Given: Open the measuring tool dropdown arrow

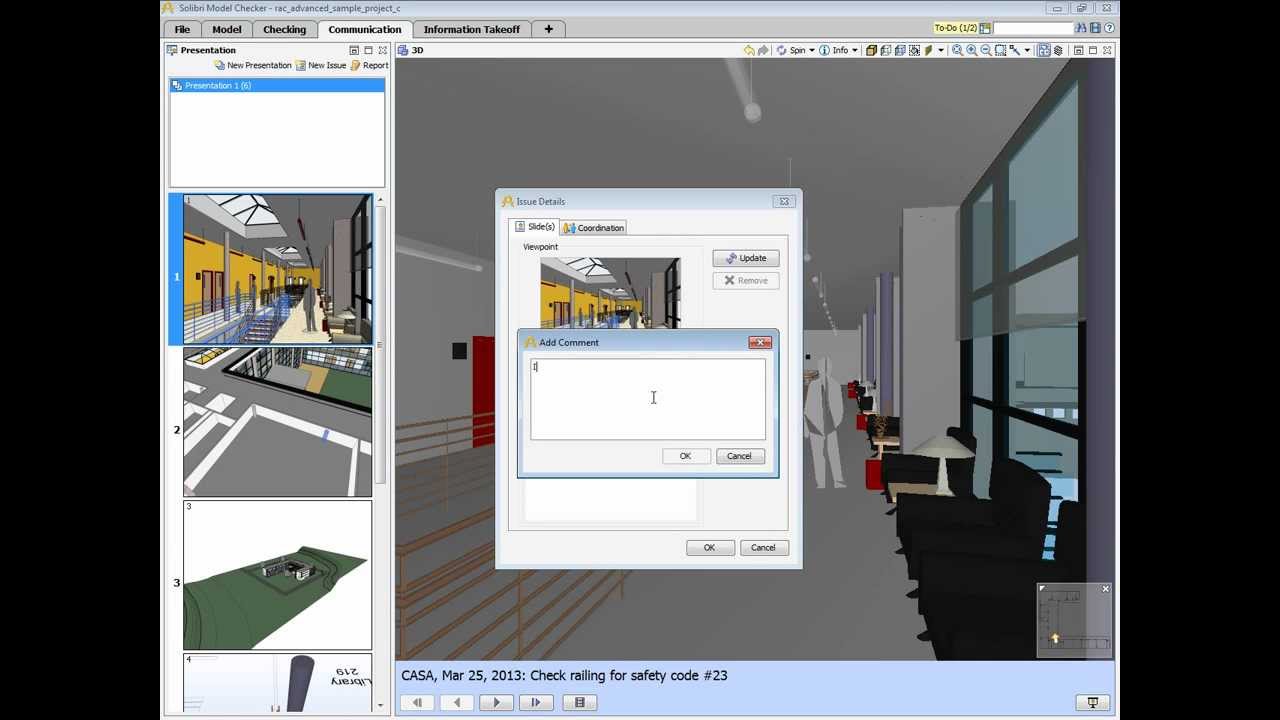Looking at the screenshot, I should (1027, 50).
